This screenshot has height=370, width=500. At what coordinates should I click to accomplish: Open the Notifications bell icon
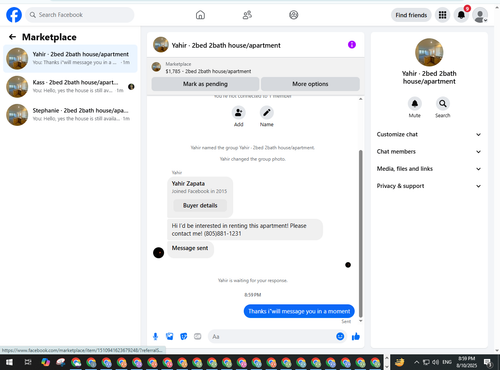[461, 15]
